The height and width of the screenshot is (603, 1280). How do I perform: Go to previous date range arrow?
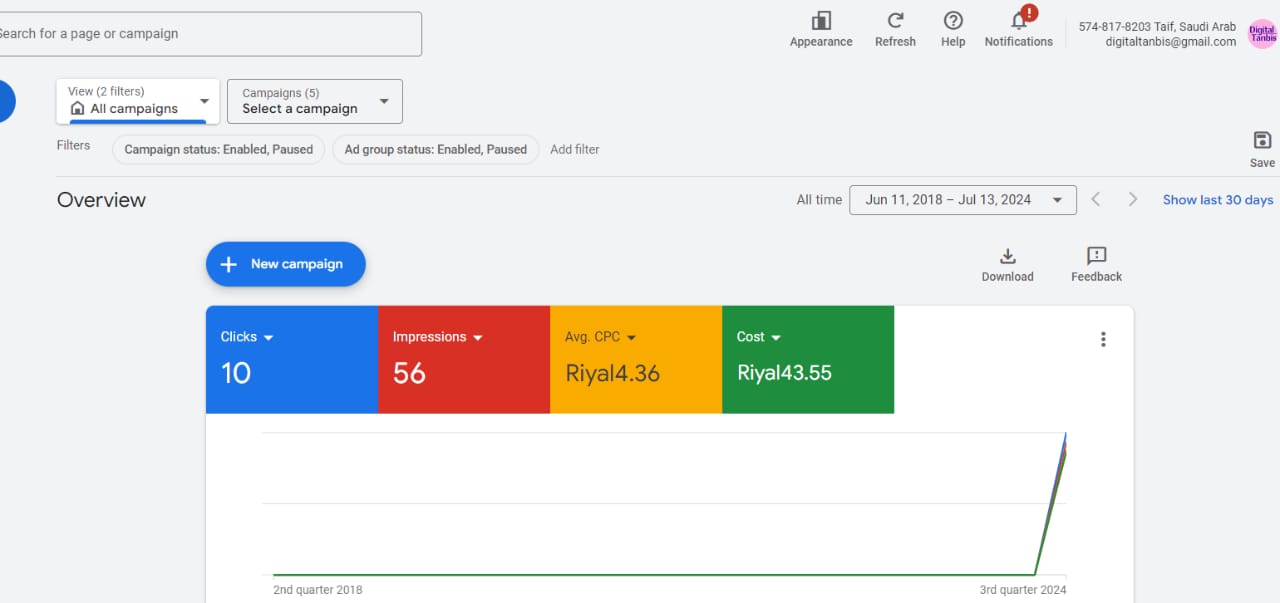(x=1096, y=200)
